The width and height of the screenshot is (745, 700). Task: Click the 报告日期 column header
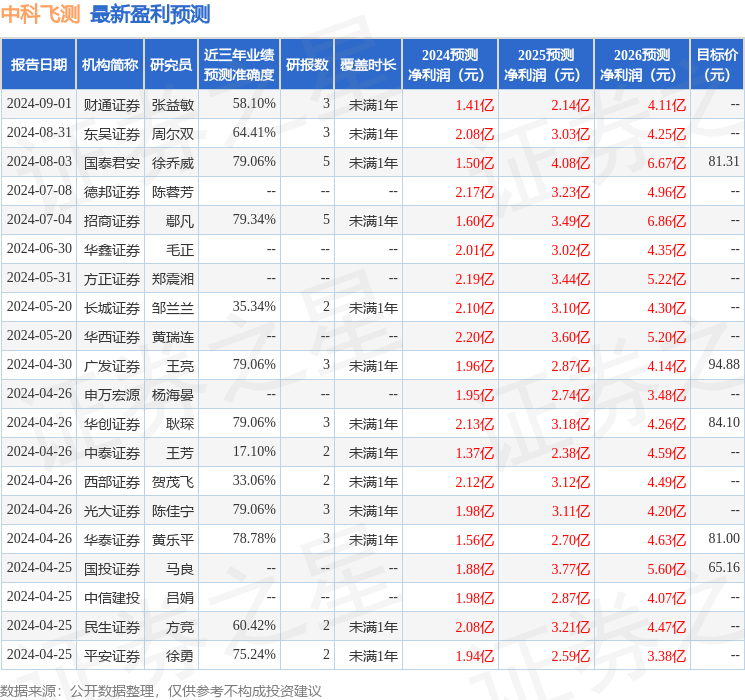coord(38,65)
